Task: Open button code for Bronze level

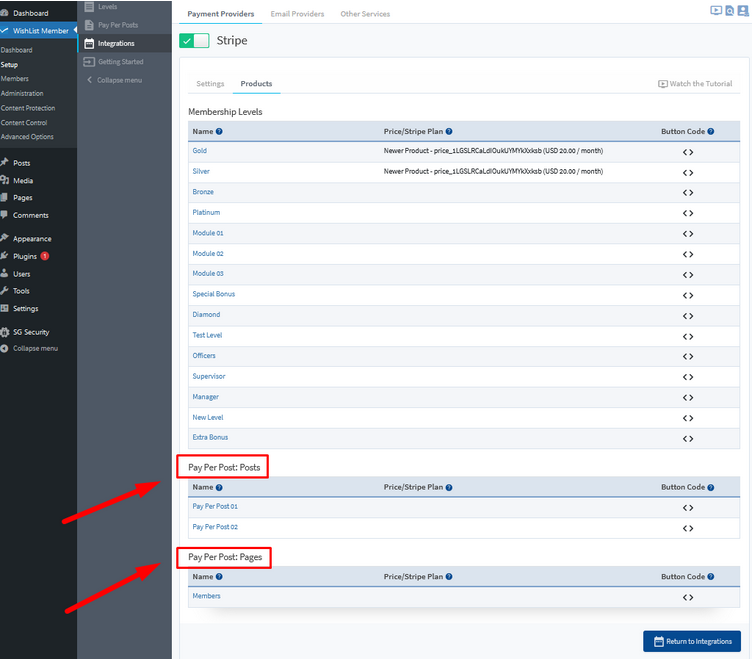Action: click(x=688, y=193)
